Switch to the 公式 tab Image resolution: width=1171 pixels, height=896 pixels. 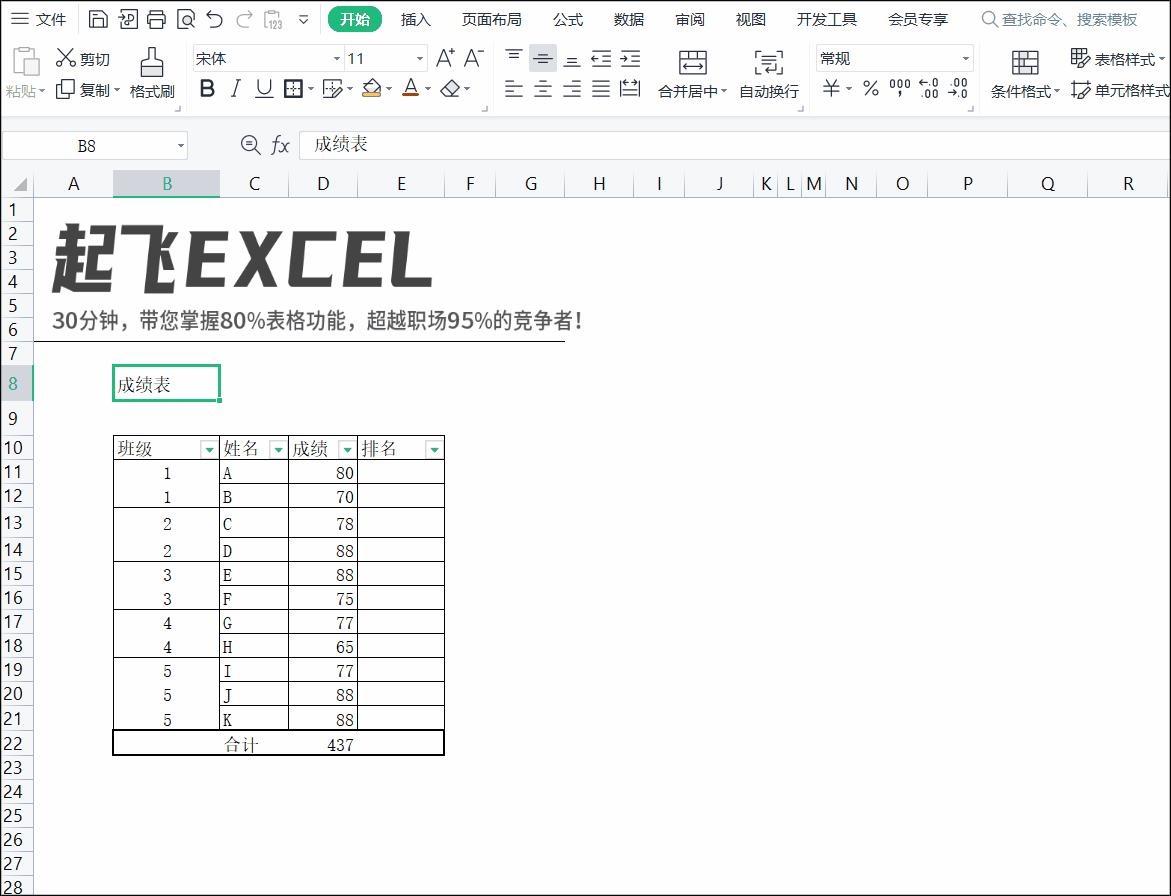pyautogui.click(x=568, y=19)
